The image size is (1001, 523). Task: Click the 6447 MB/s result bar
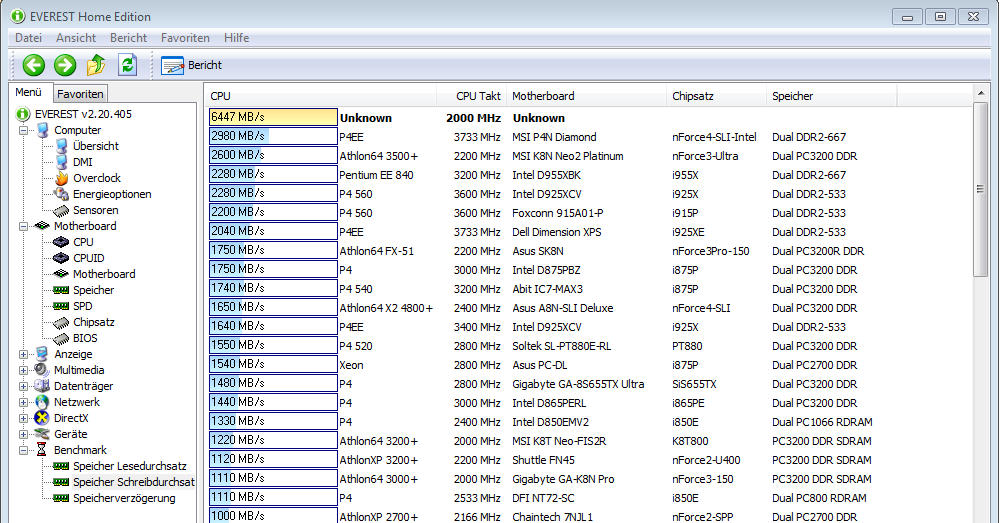click(x=273, y=117)
